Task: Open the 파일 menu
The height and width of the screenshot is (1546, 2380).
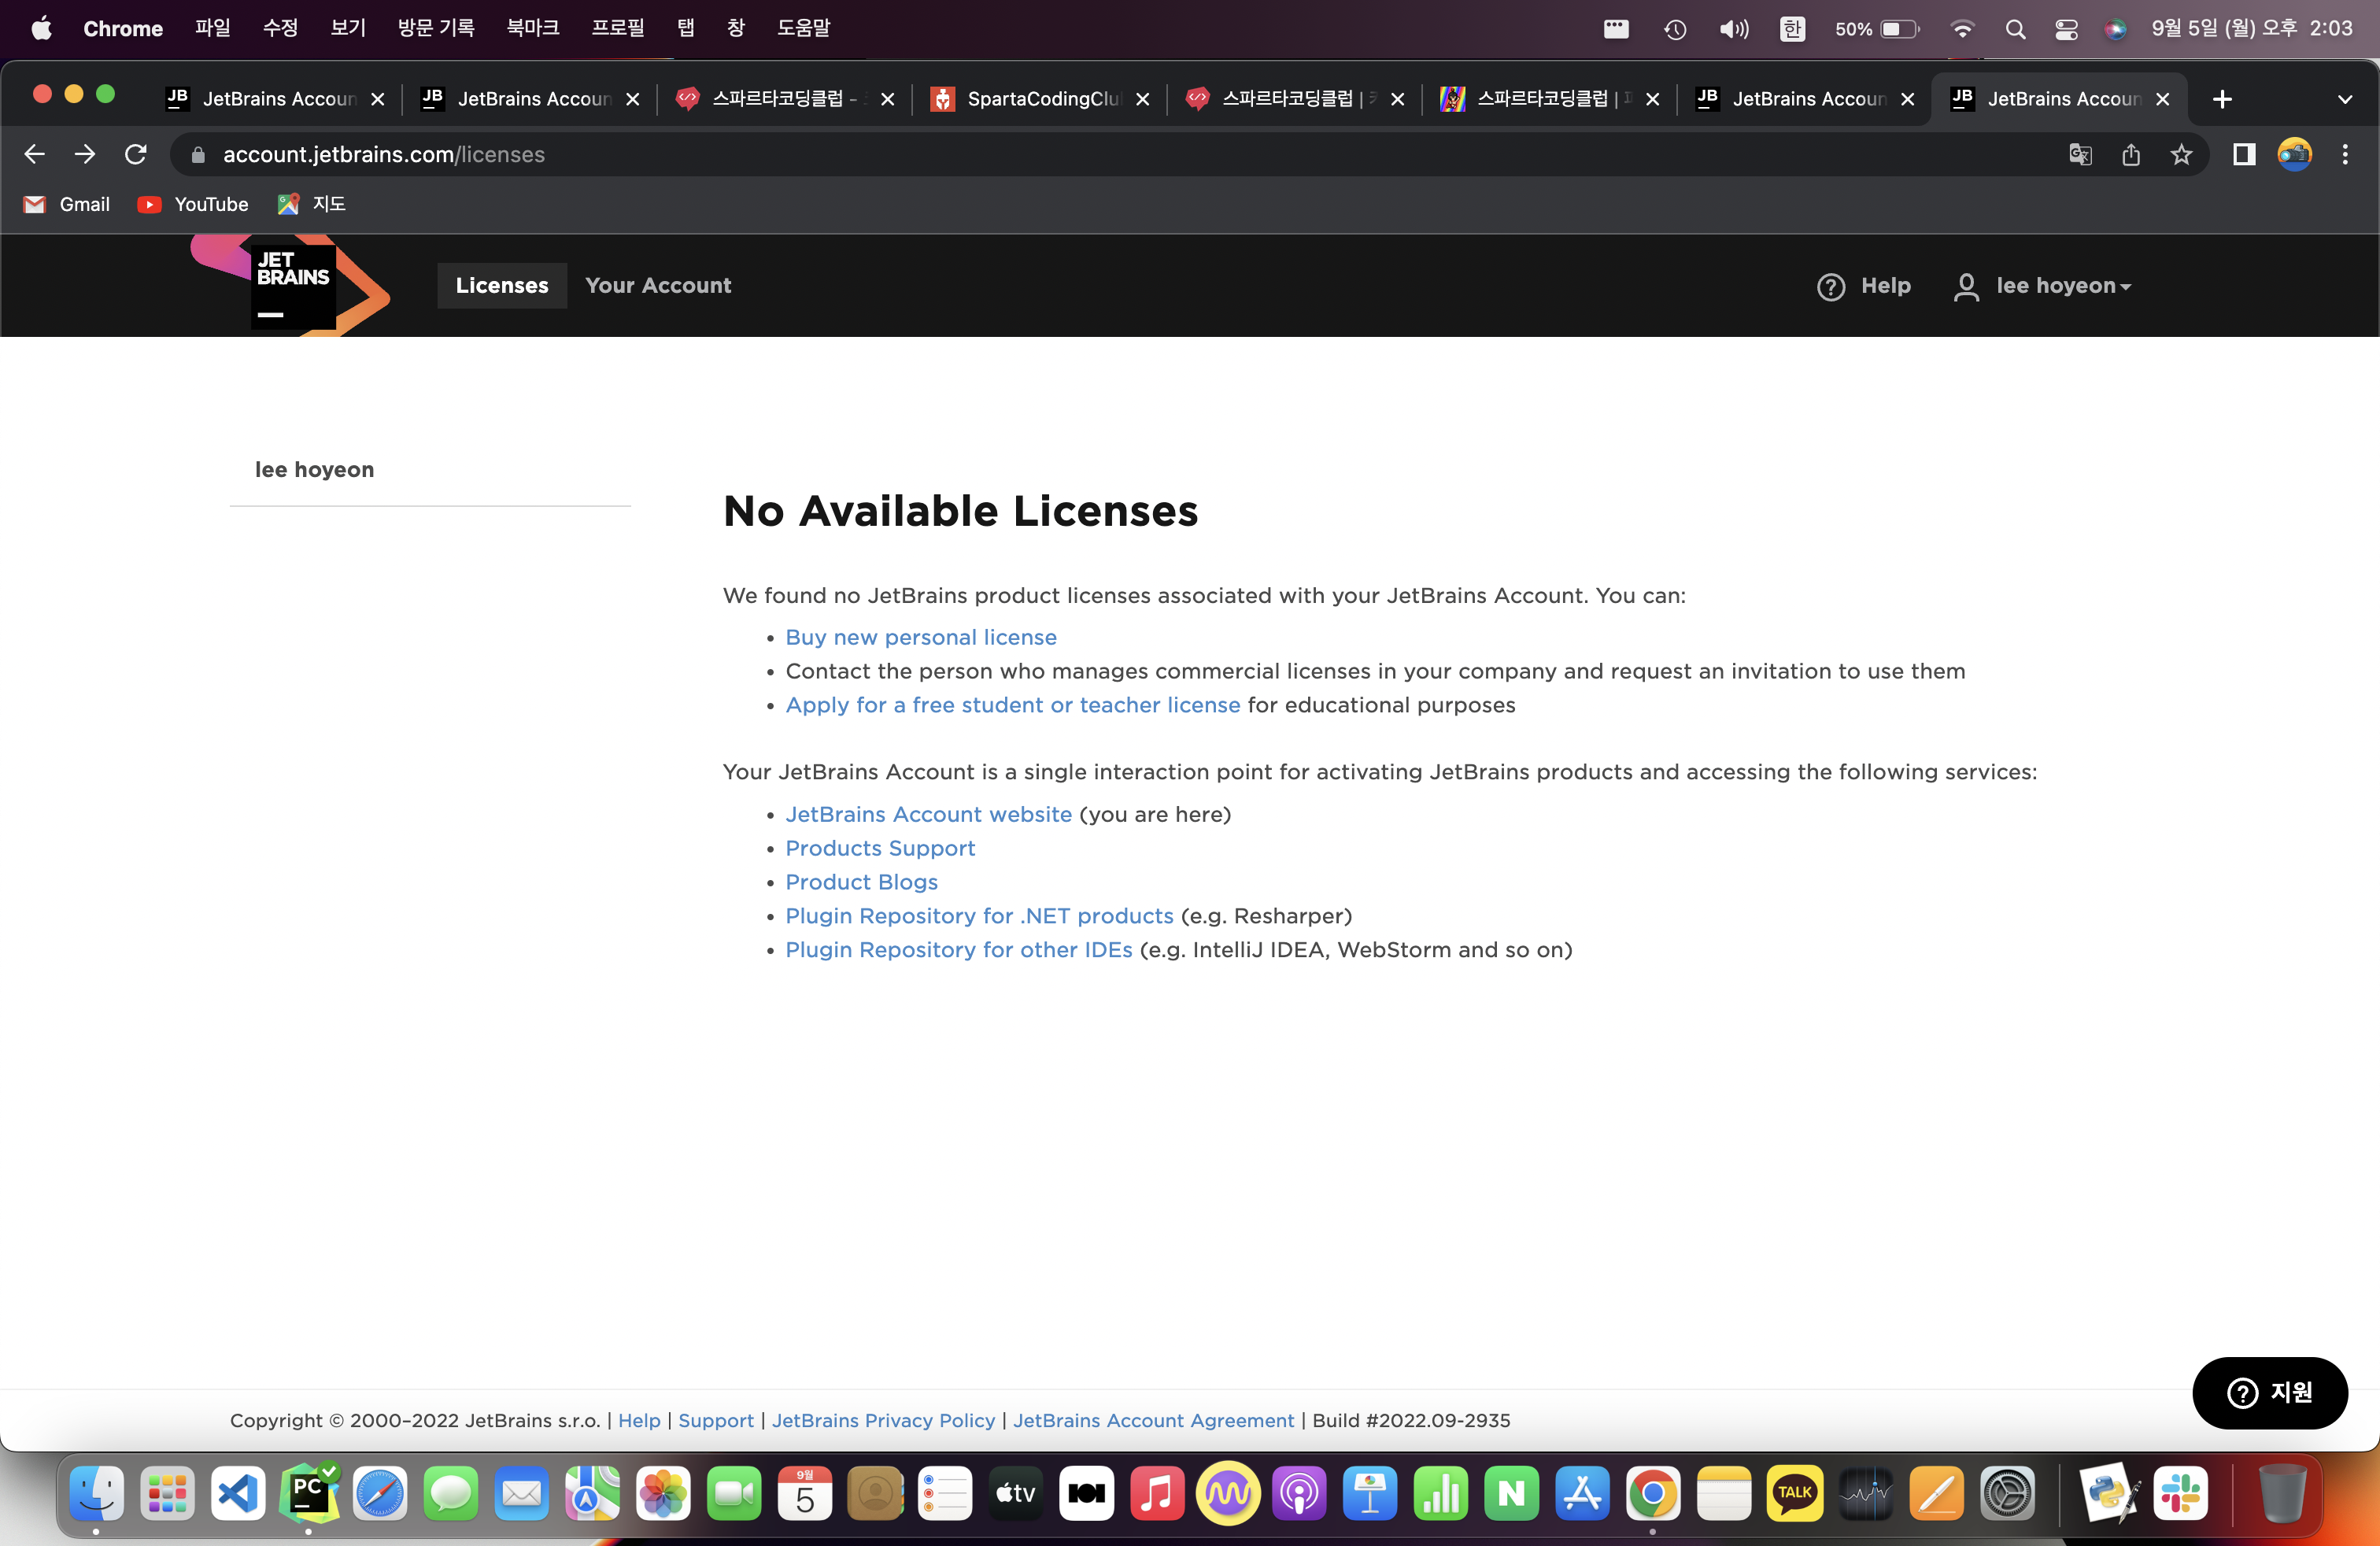Action: point(212,28)
